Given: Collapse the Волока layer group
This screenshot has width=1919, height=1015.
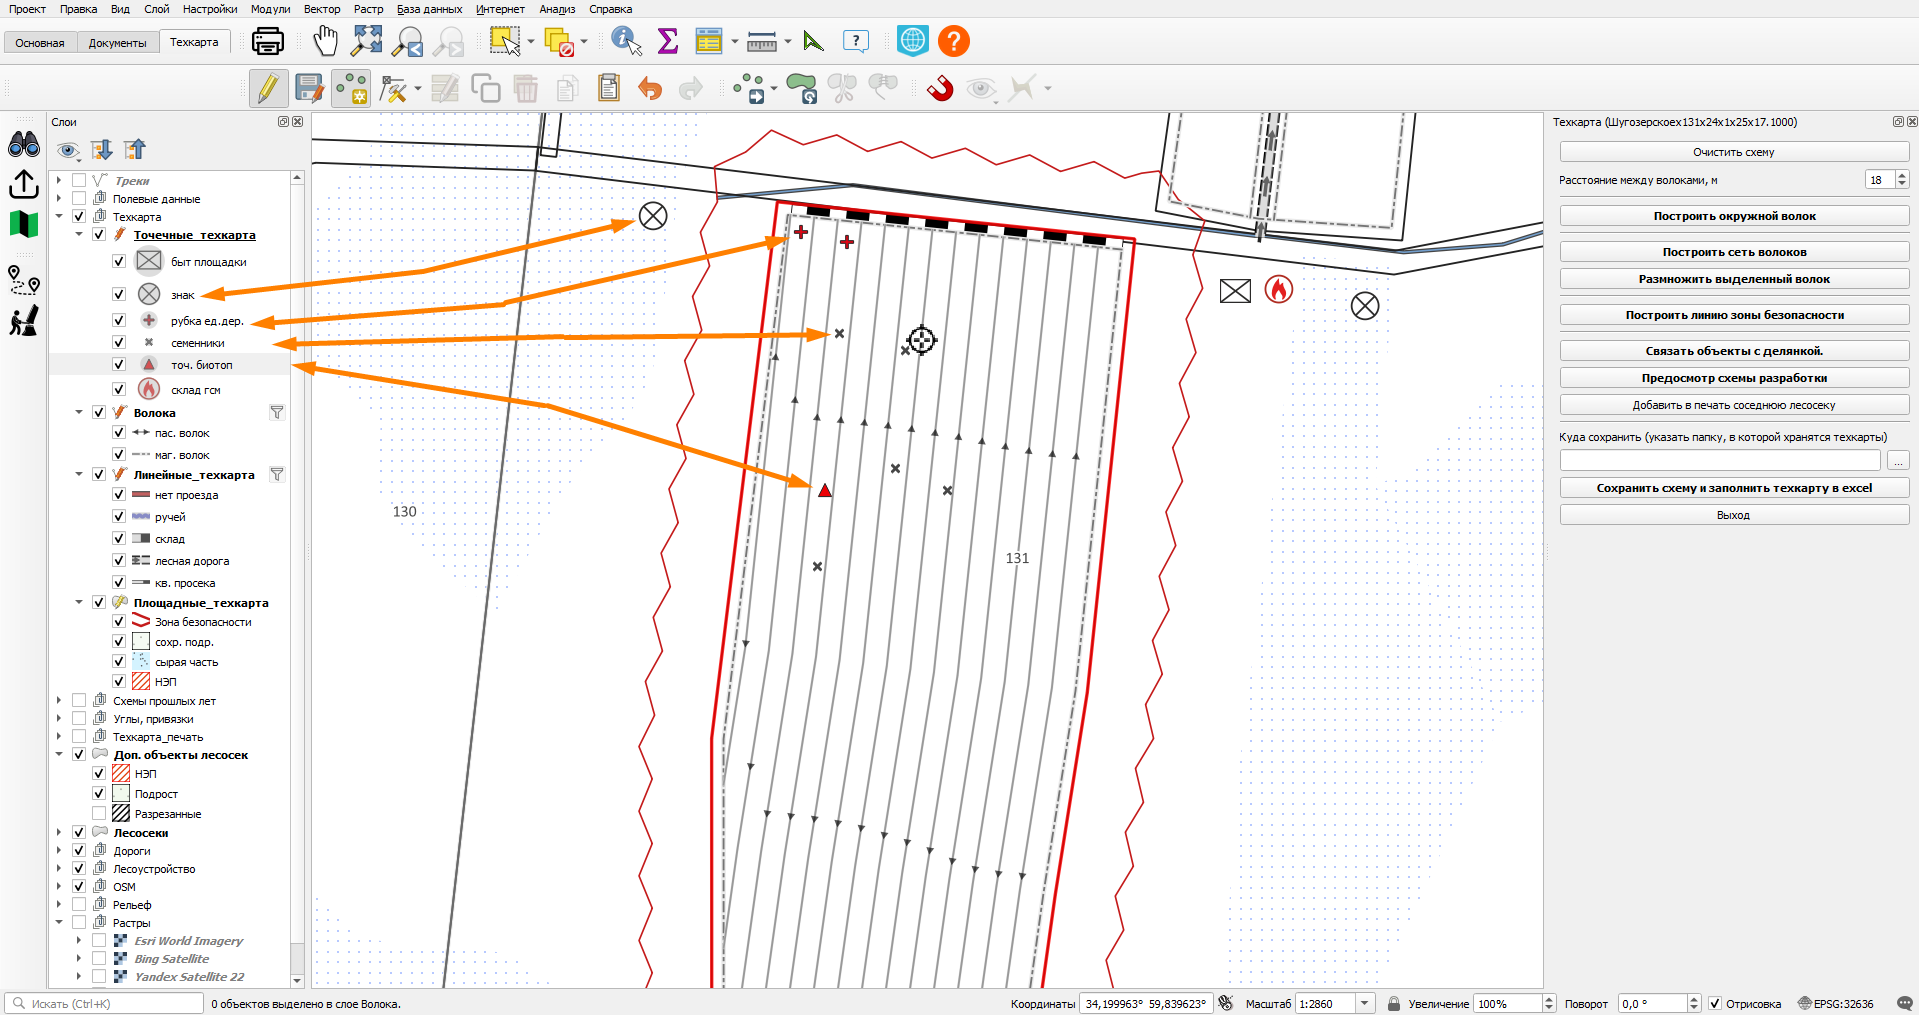Looking at the screenshot, I should 79,412.
